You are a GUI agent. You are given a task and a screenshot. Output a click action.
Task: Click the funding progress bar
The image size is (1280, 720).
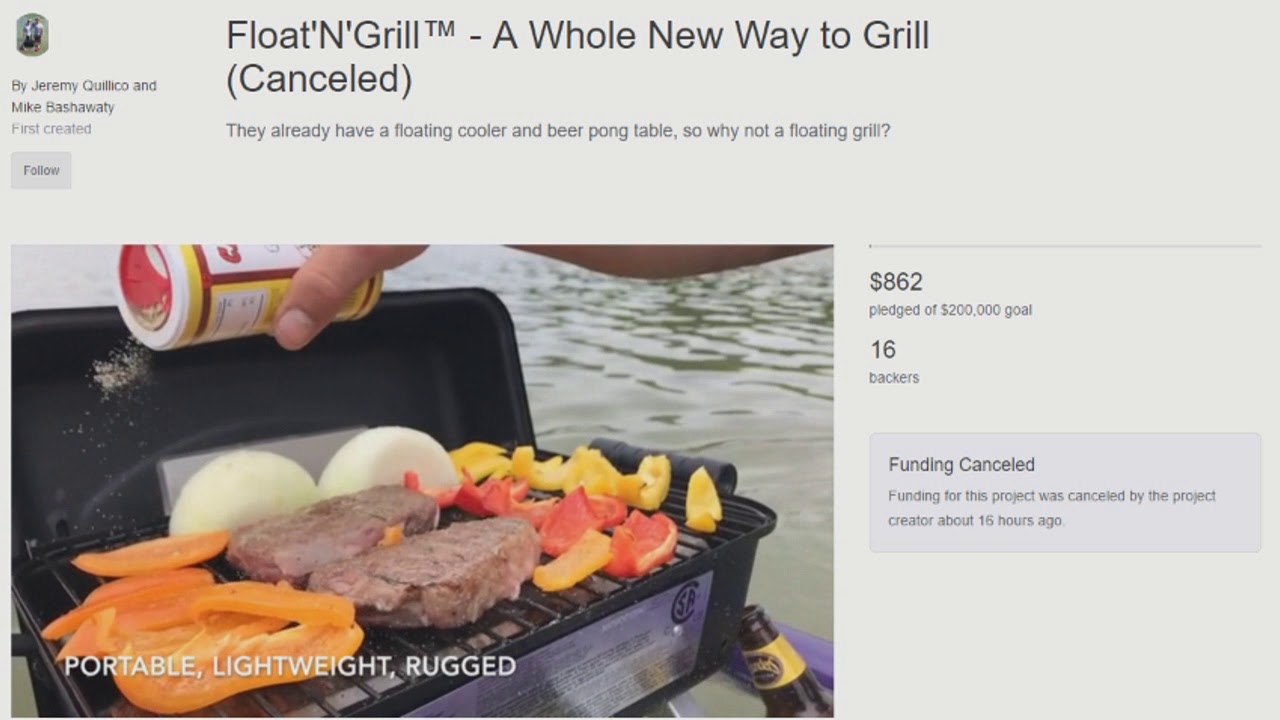(x=1065, y=245)
